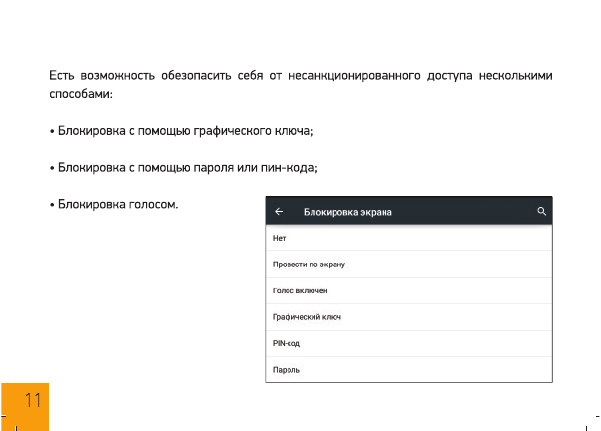601x431 pixels.
Task: Open search with the magnifier icon
Action: (541, 212)
